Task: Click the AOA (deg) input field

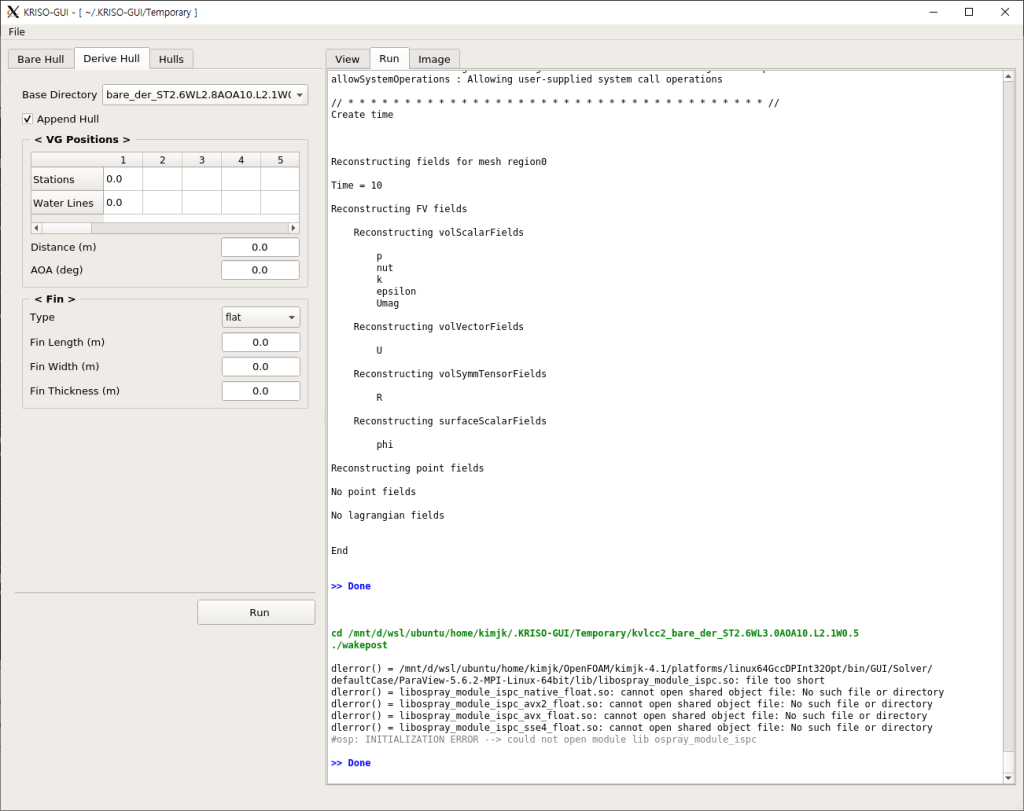Action: point(260,270)
